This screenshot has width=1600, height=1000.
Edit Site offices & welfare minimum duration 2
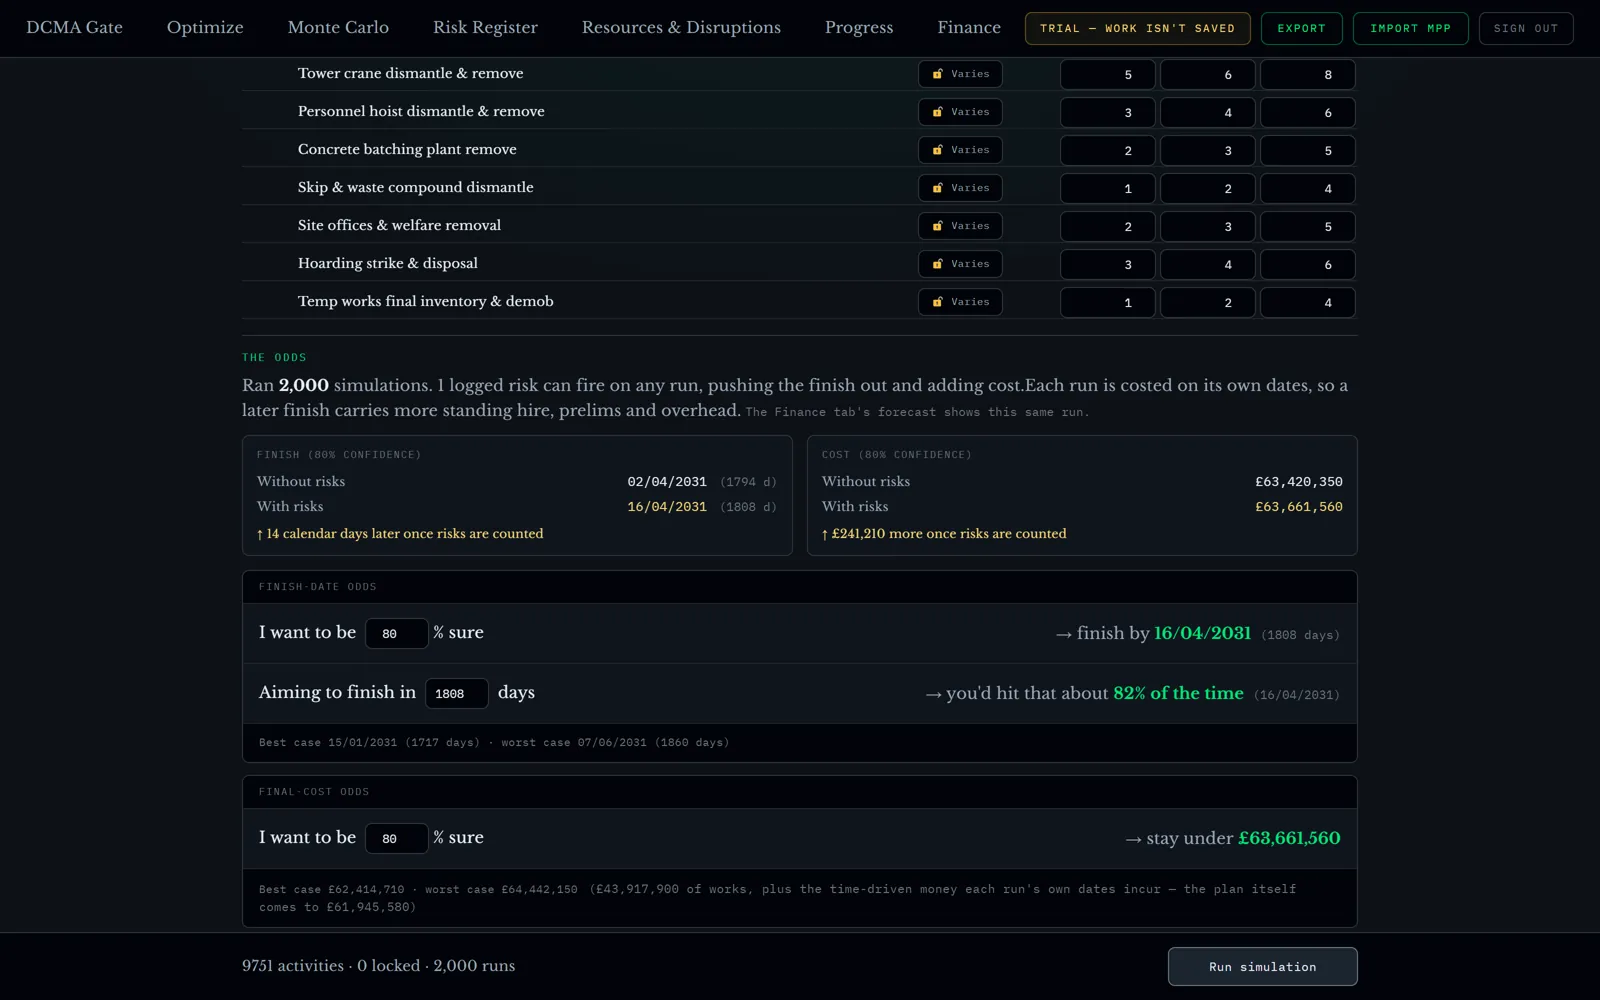point(1108,226)
